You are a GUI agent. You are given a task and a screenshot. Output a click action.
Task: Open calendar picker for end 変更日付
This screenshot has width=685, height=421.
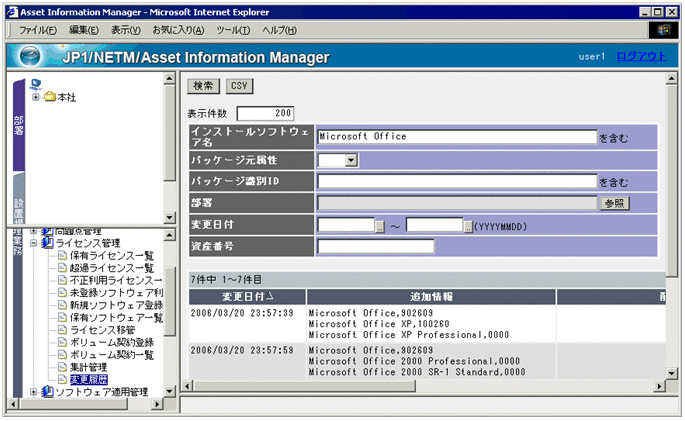point(469,226)
